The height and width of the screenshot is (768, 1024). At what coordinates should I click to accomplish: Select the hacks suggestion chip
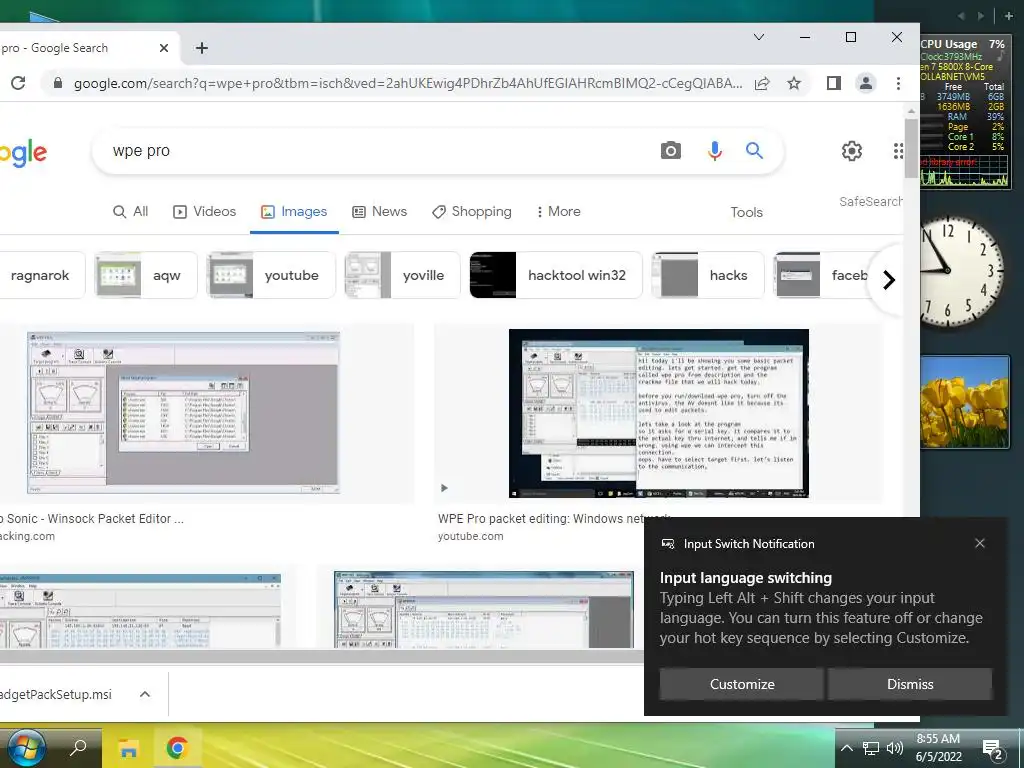coord(708,275)
